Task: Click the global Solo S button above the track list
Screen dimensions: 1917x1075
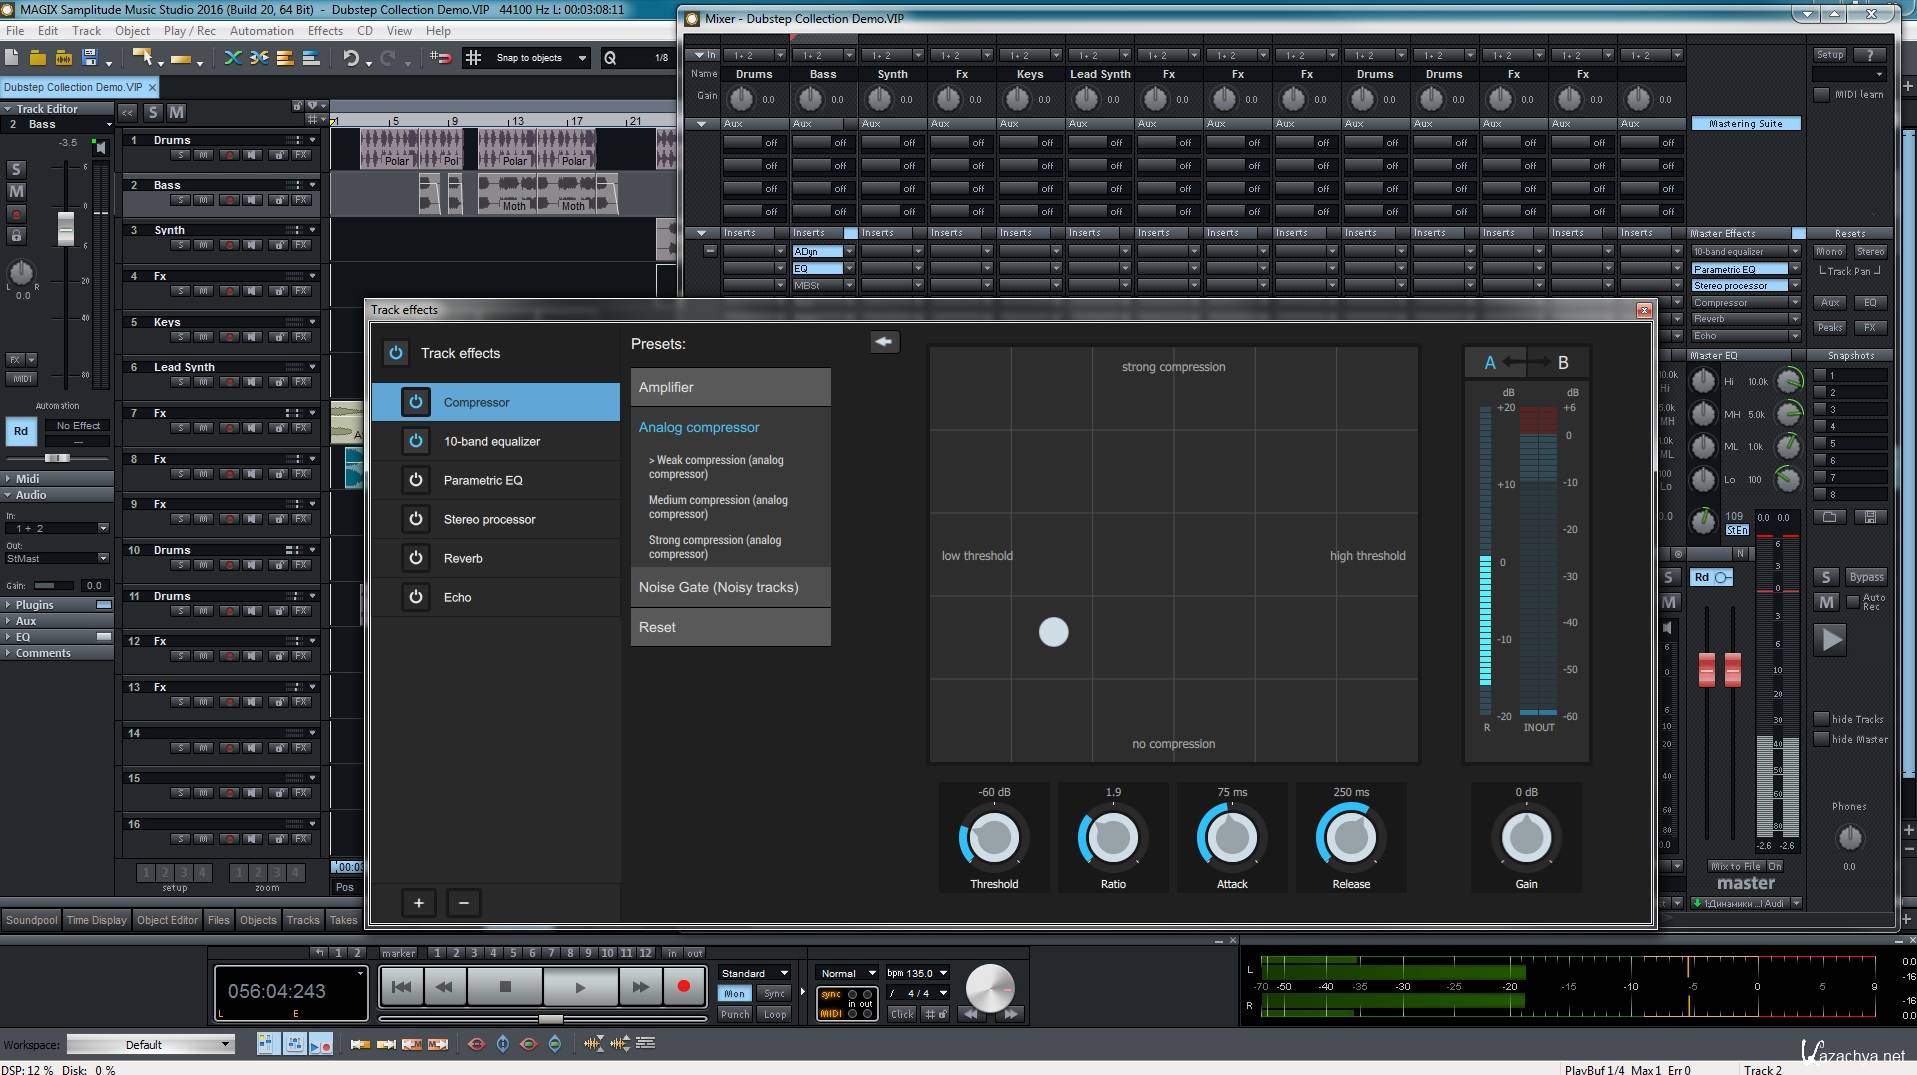Action: (x=153, y=112)
